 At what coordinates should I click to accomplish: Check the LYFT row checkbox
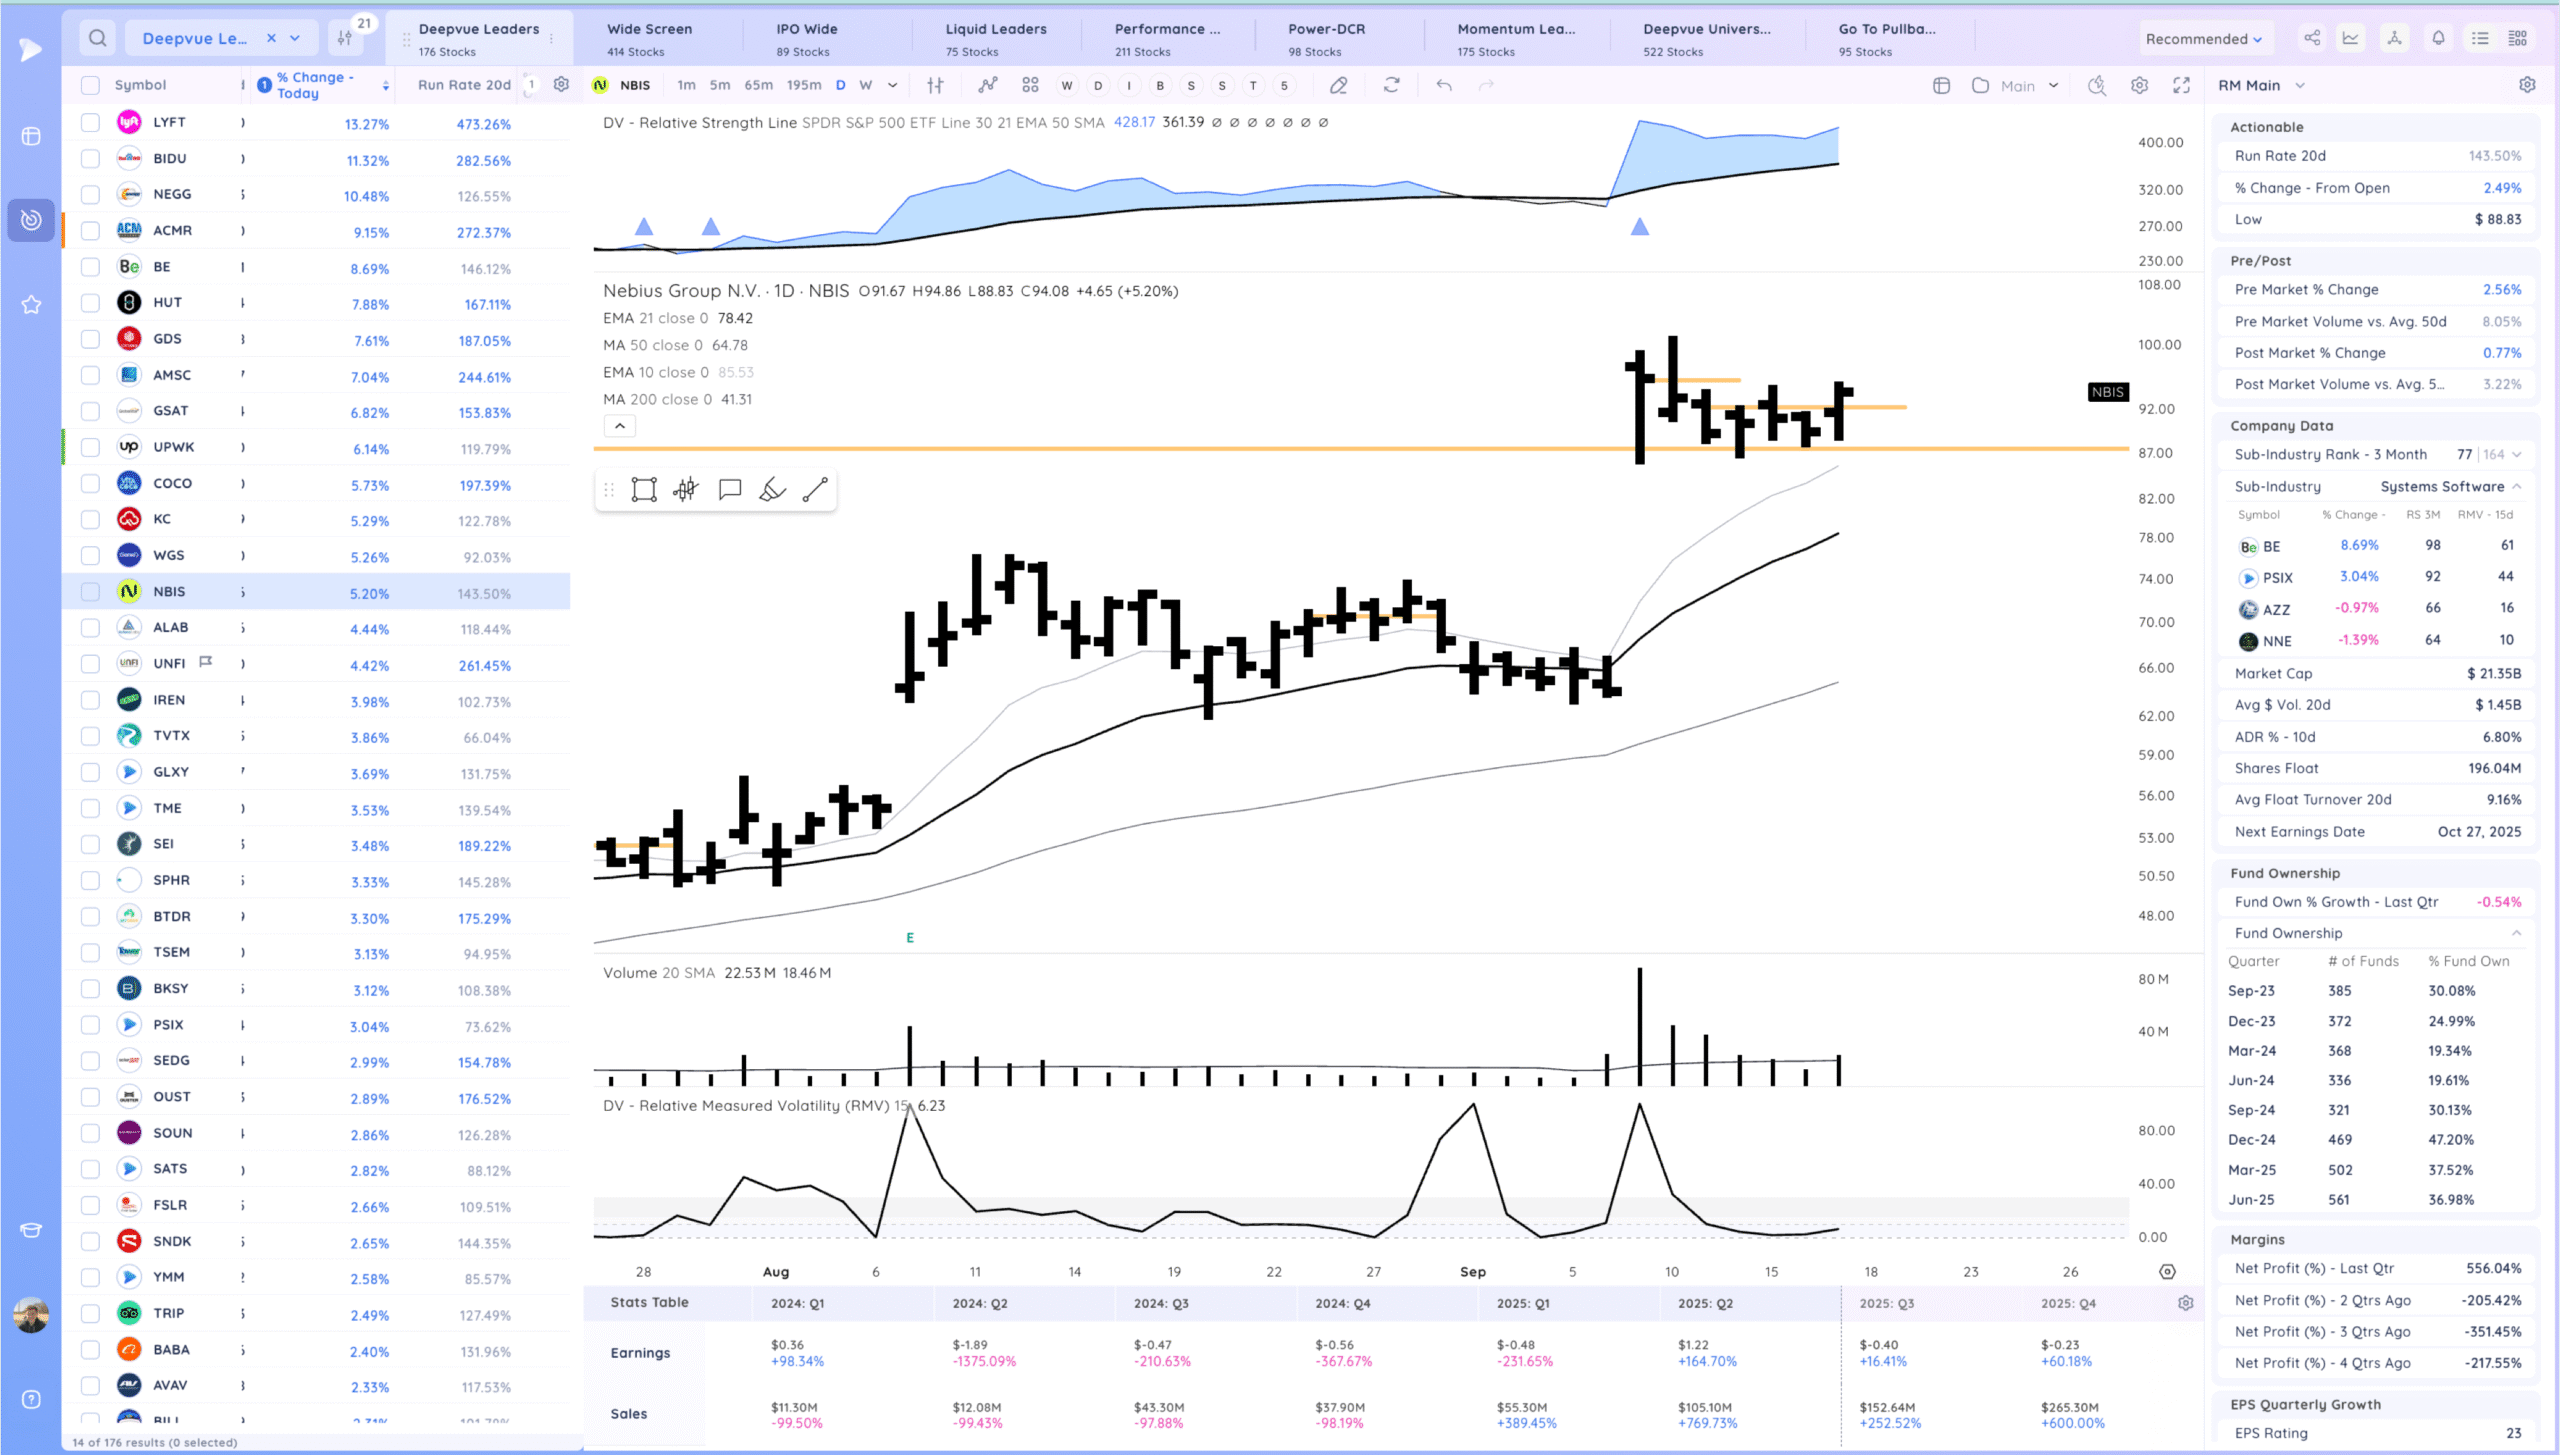pos(90,122)
